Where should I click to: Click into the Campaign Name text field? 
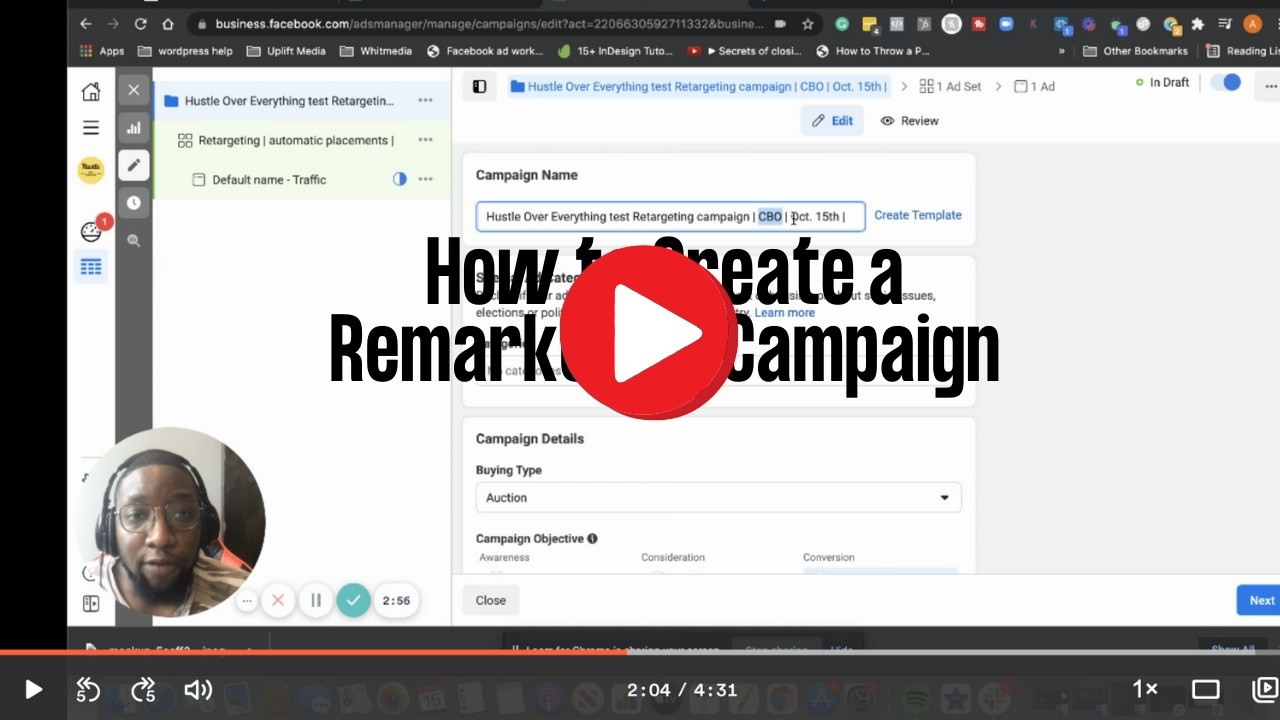click(670, 216)
